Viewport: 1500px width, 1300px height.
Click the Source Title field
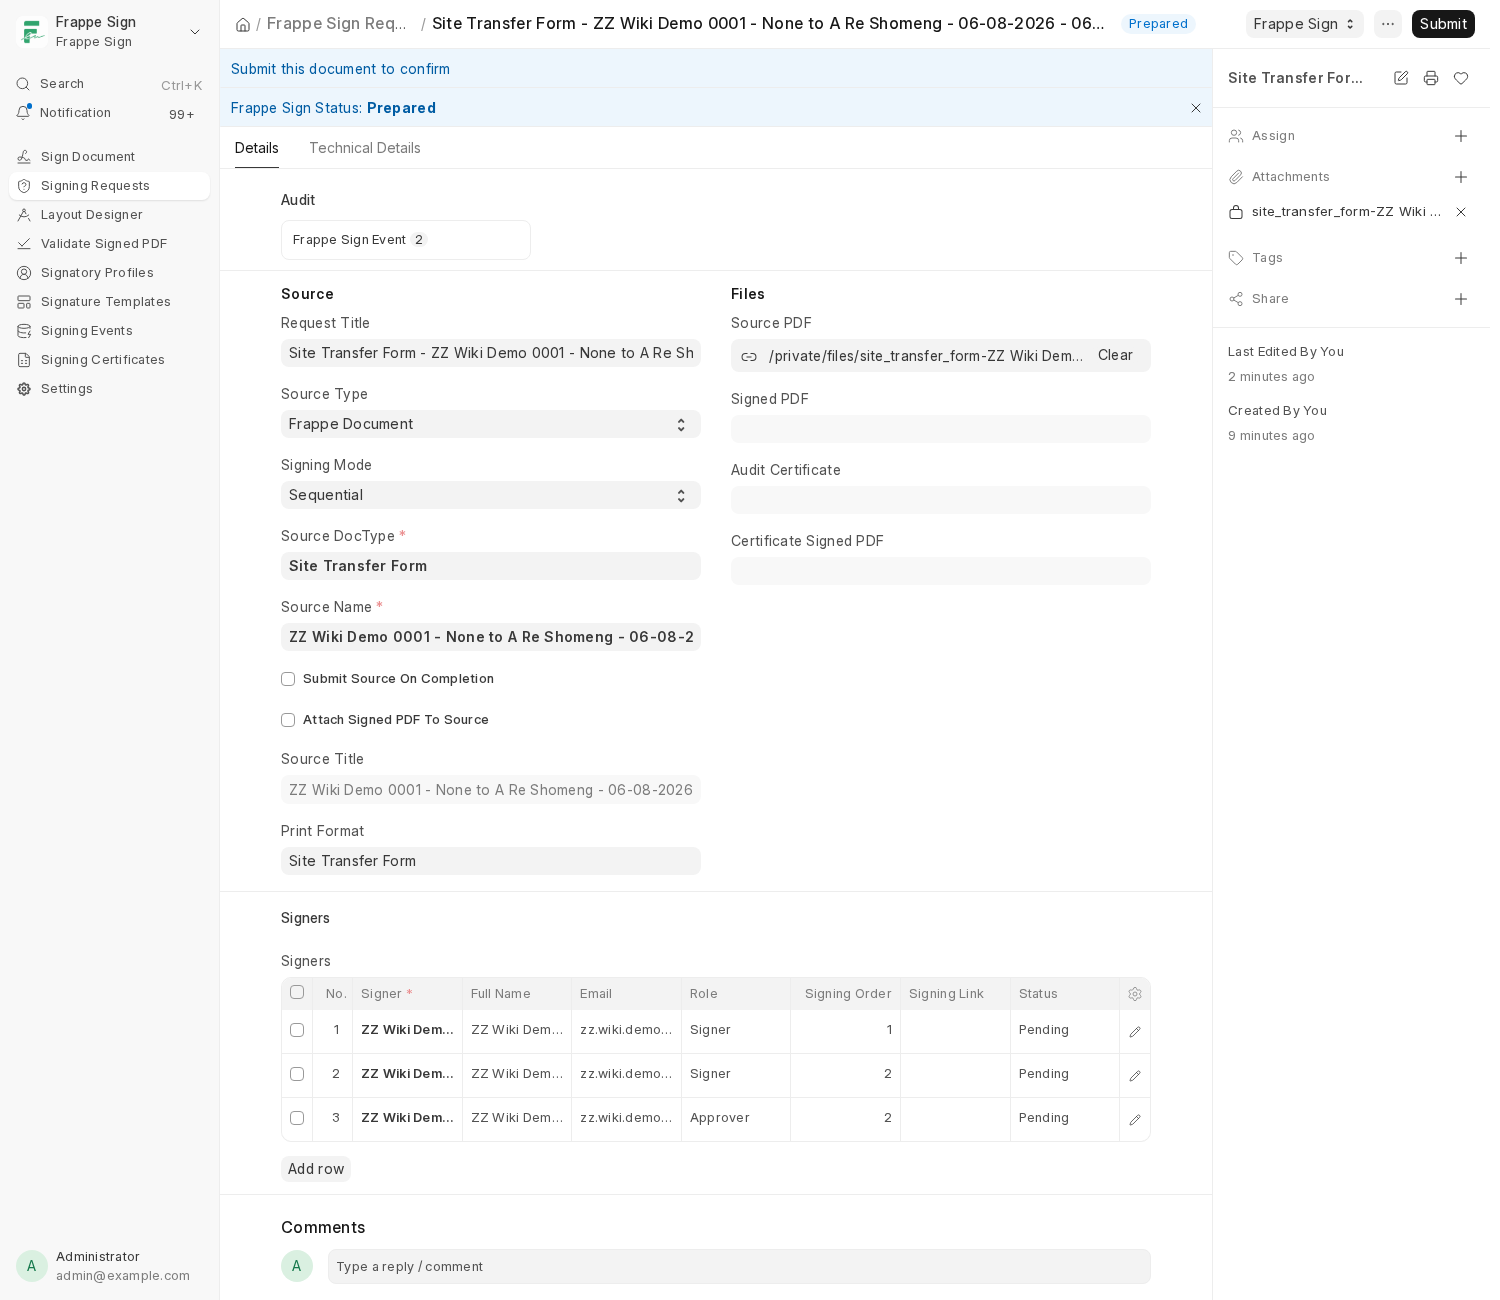[x=491, y=790]
